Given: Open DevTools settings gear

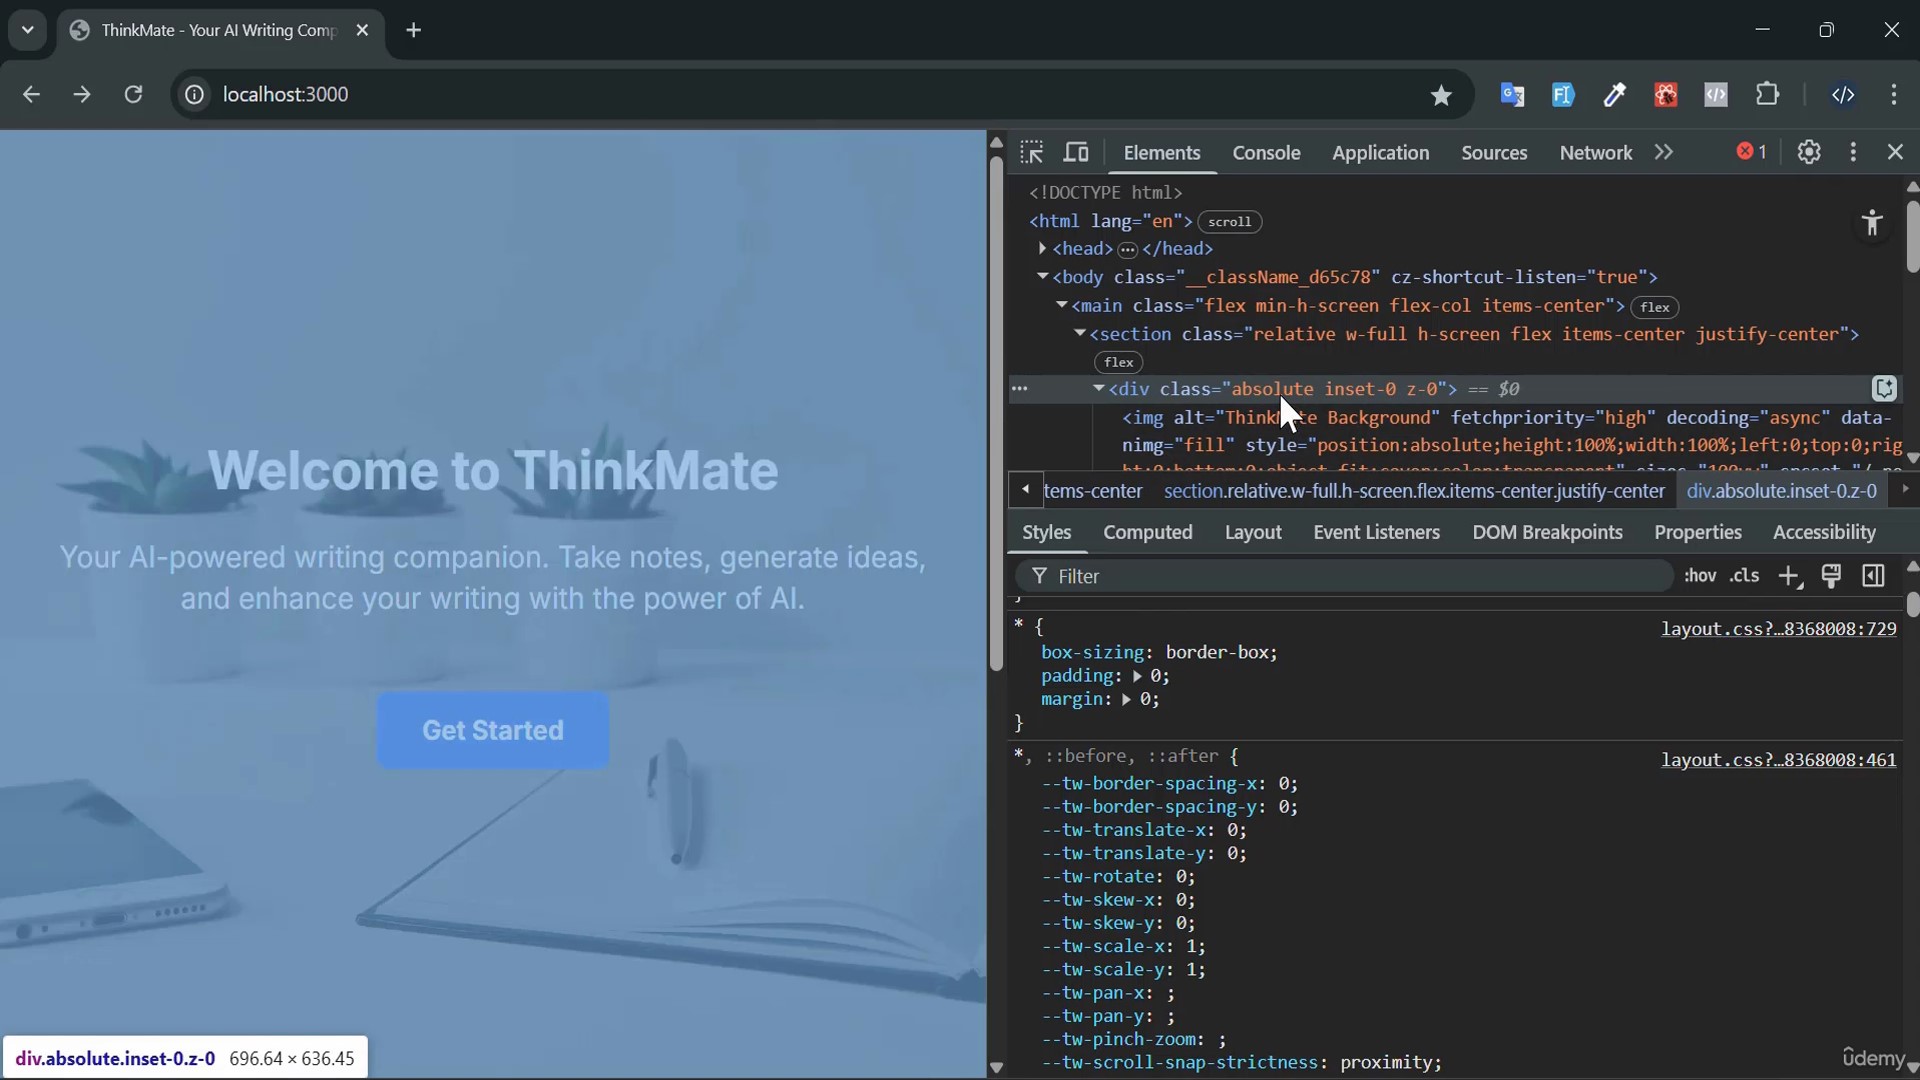Looking at the screenshot, I should coord(1809,152).
